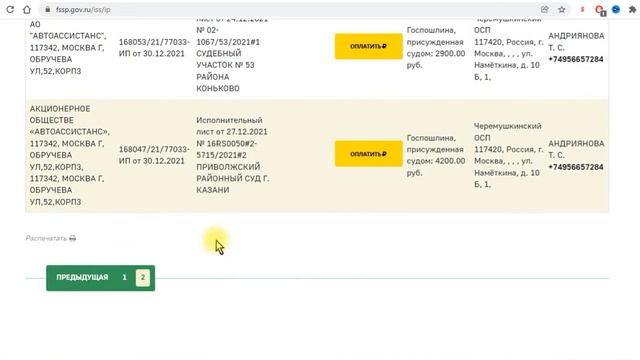Screen dimensions: 640x360
Task: Click the Распечатать print link
Action: pyautogui.click(x=46, y=238)
